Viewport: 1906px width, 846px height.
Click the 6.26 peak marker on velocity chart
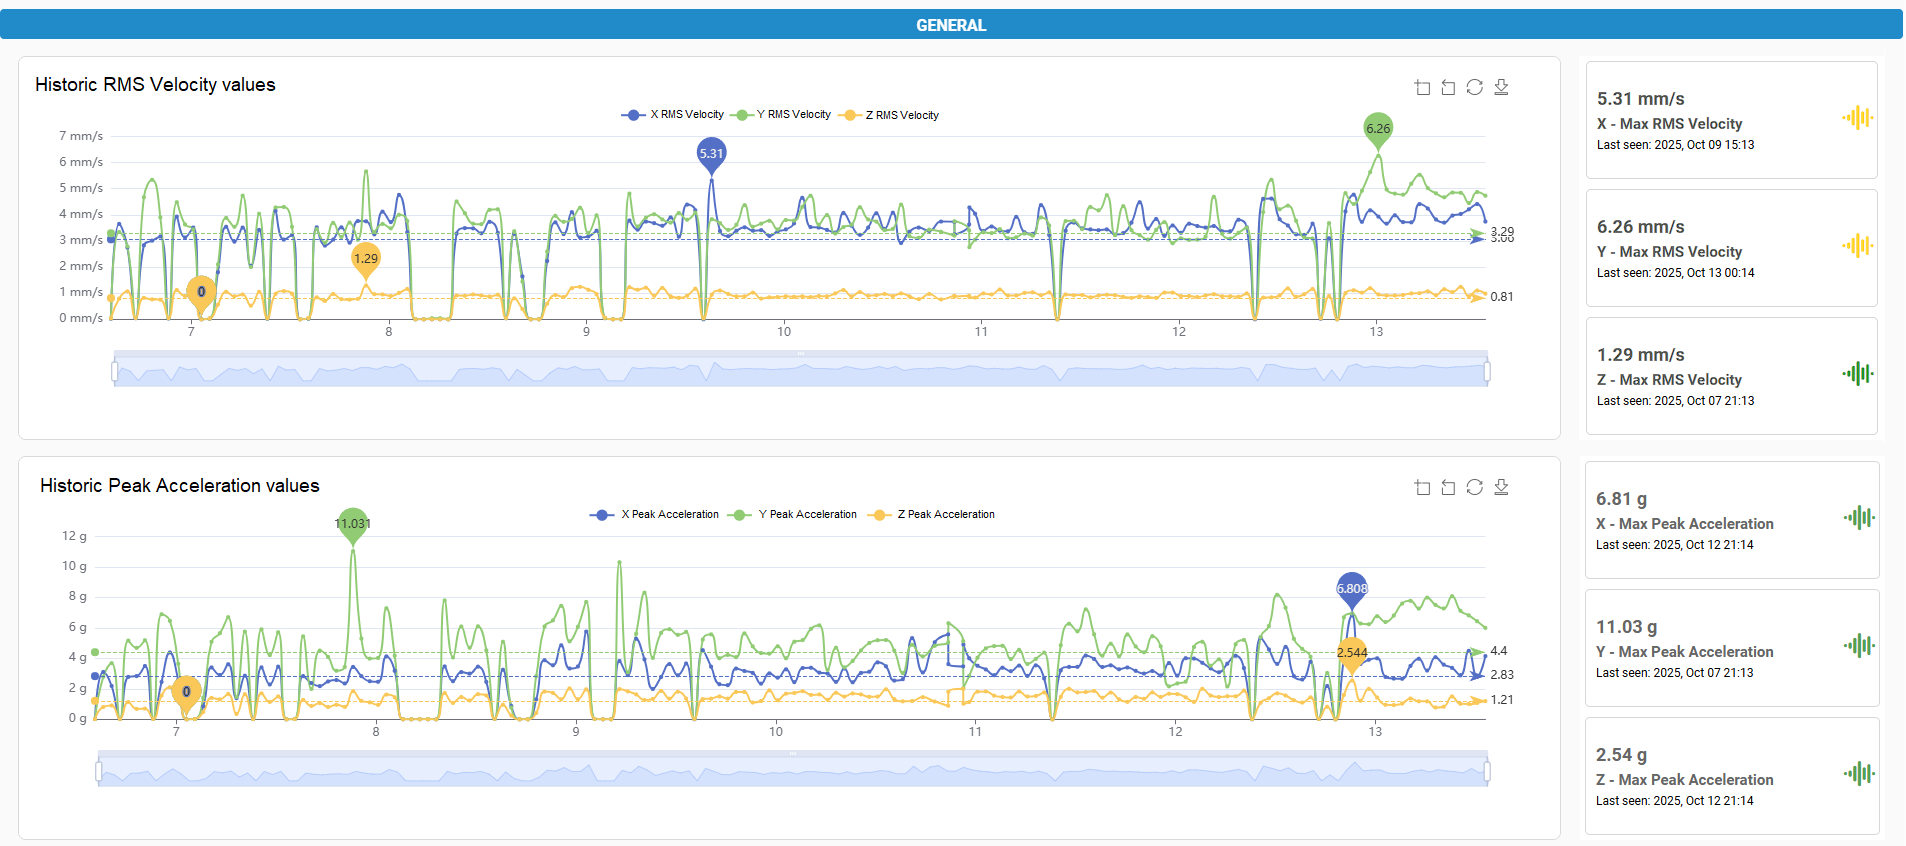click(x=1378, y=128)
